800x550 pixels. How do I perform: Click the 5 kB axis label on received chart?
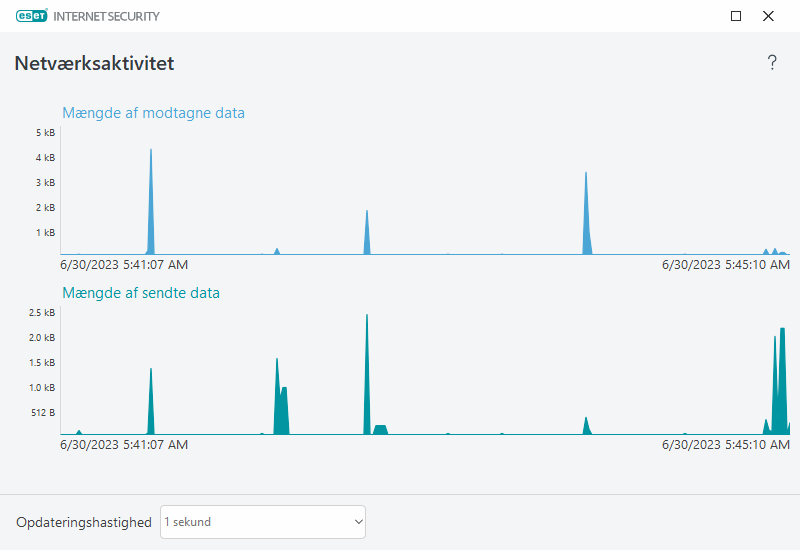tap(45, 133)
